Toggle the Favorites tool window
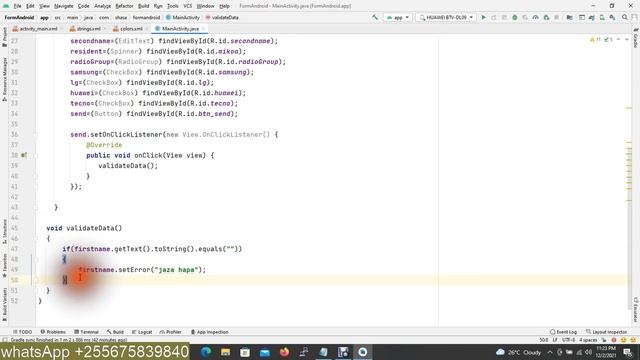640x360 pixels. tap(4, 265)
